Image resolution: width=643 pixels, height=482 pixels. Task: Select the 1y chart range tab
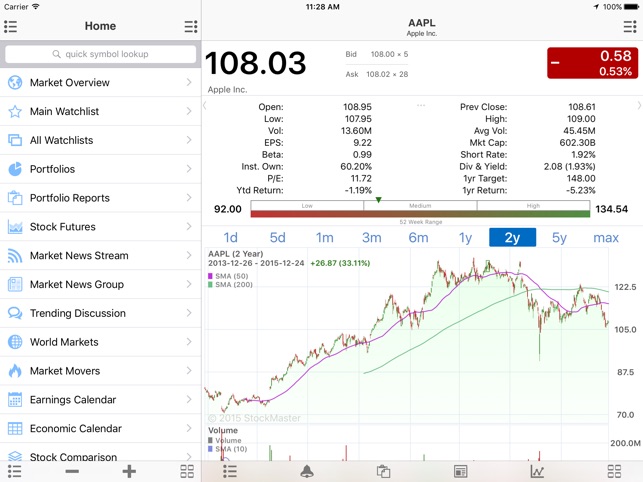click(465, 238)
